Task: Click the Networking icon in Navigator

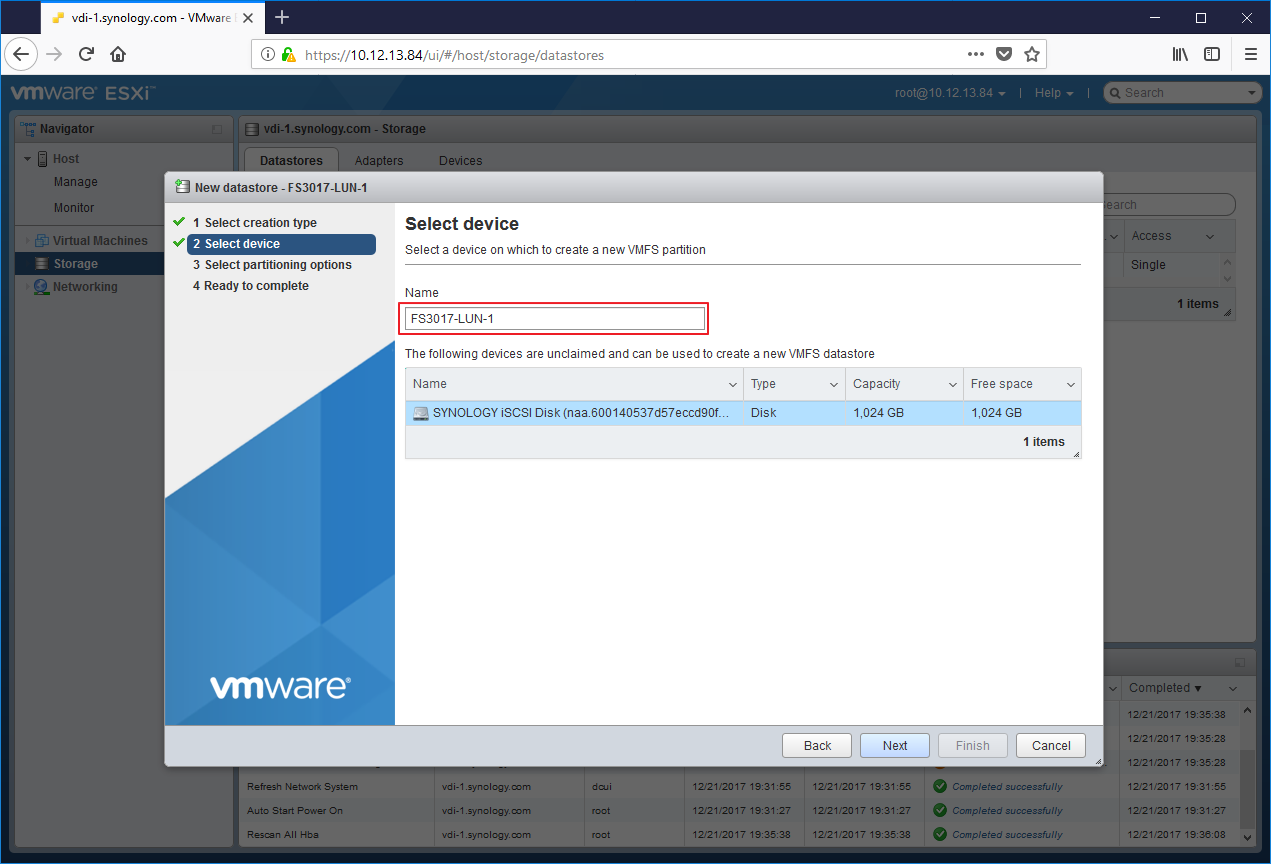Action: [41, 287]
